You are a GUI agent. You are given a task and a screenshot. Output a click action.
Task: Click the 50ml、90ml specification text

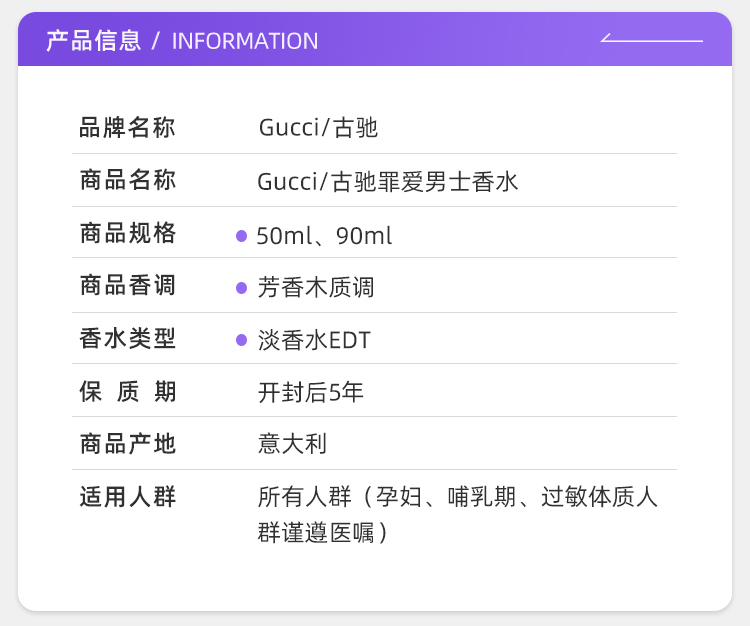(324, 236)
